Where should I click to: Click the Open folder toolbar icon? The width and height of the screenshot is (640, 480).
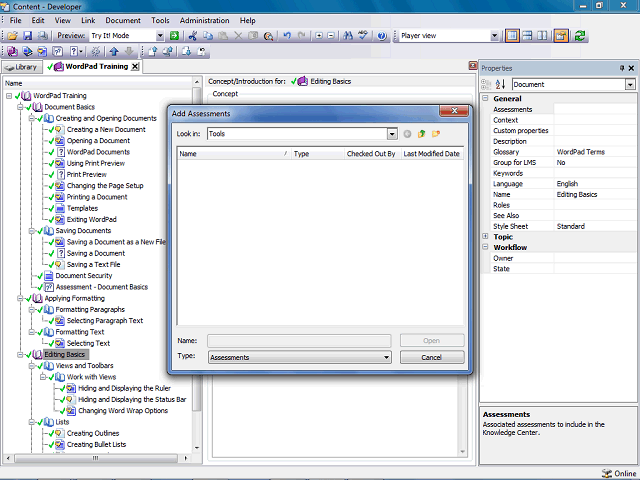12,36
